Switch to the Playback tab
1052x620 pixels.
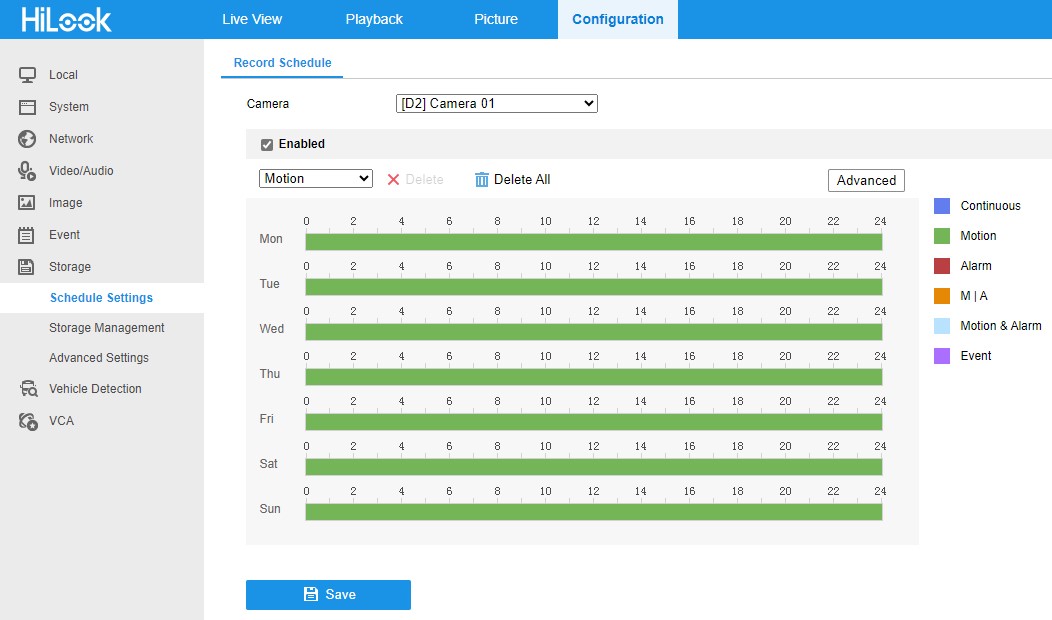pos(374,19)
